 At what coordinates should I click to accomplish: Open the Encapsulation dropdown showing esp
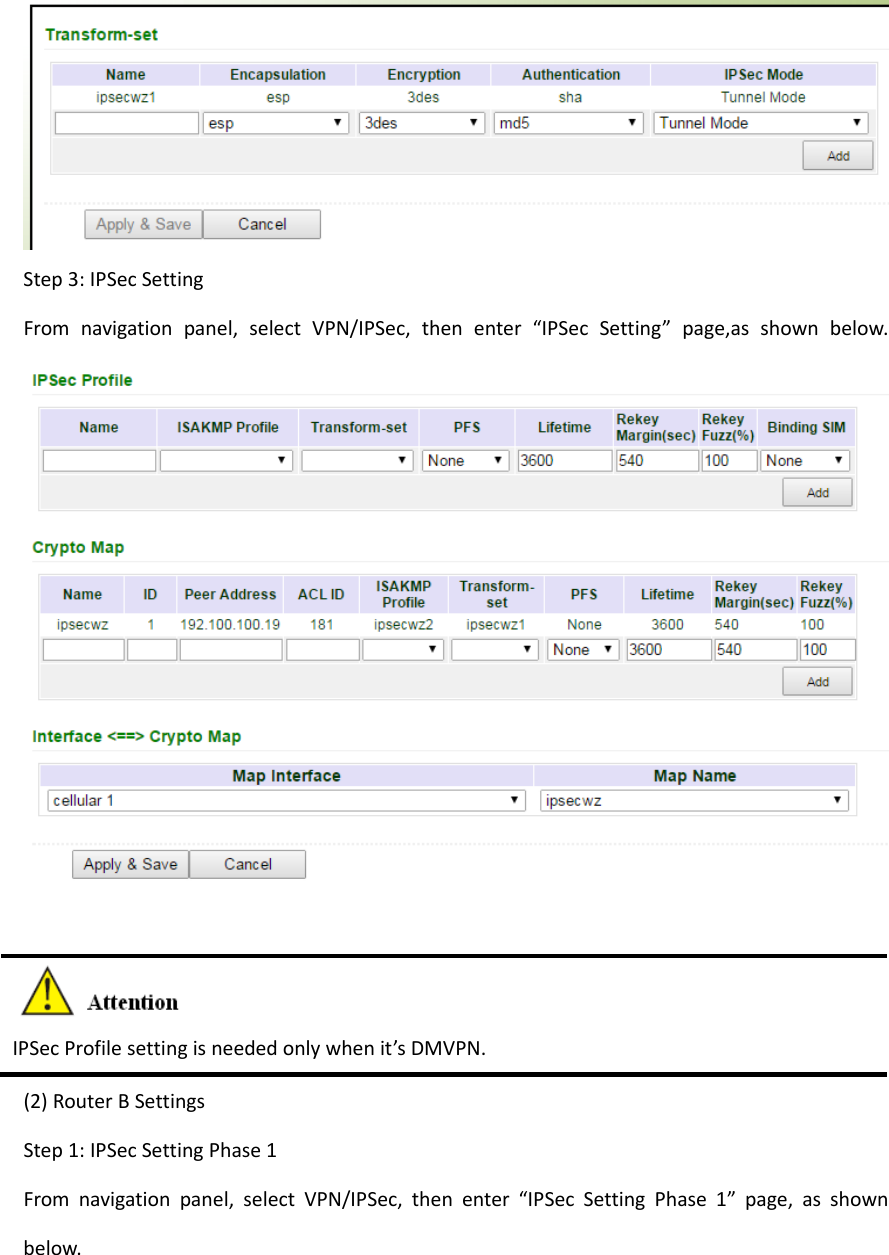pos(275,122)
